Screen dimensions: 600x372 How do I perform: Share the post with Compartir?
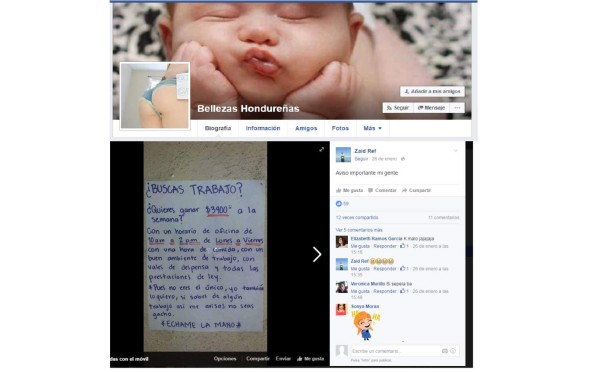point(416,190)
